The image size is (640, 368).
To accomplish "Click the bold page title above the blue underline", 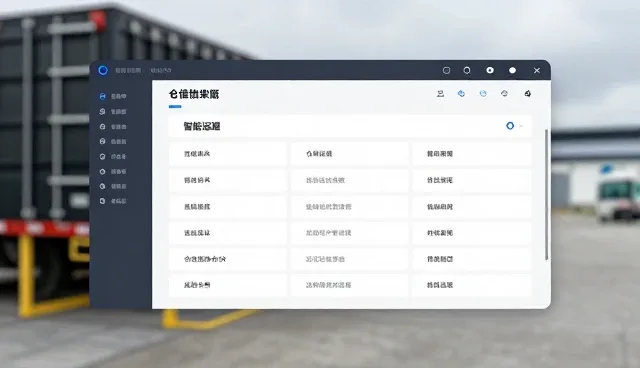I will click(x=194, y=94).
